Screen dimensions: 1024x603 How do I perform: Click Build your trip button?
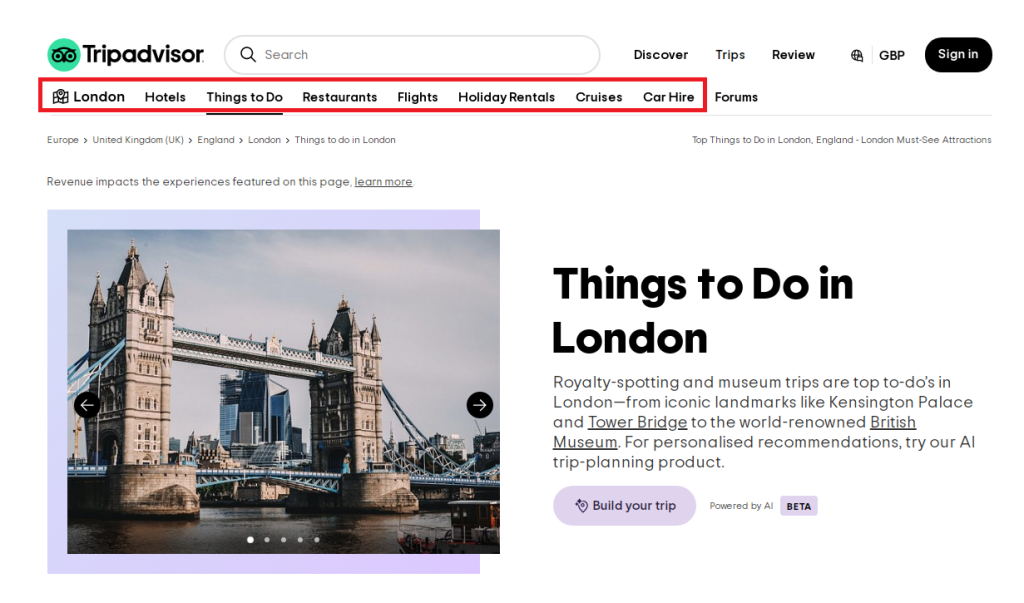(624, 506)
